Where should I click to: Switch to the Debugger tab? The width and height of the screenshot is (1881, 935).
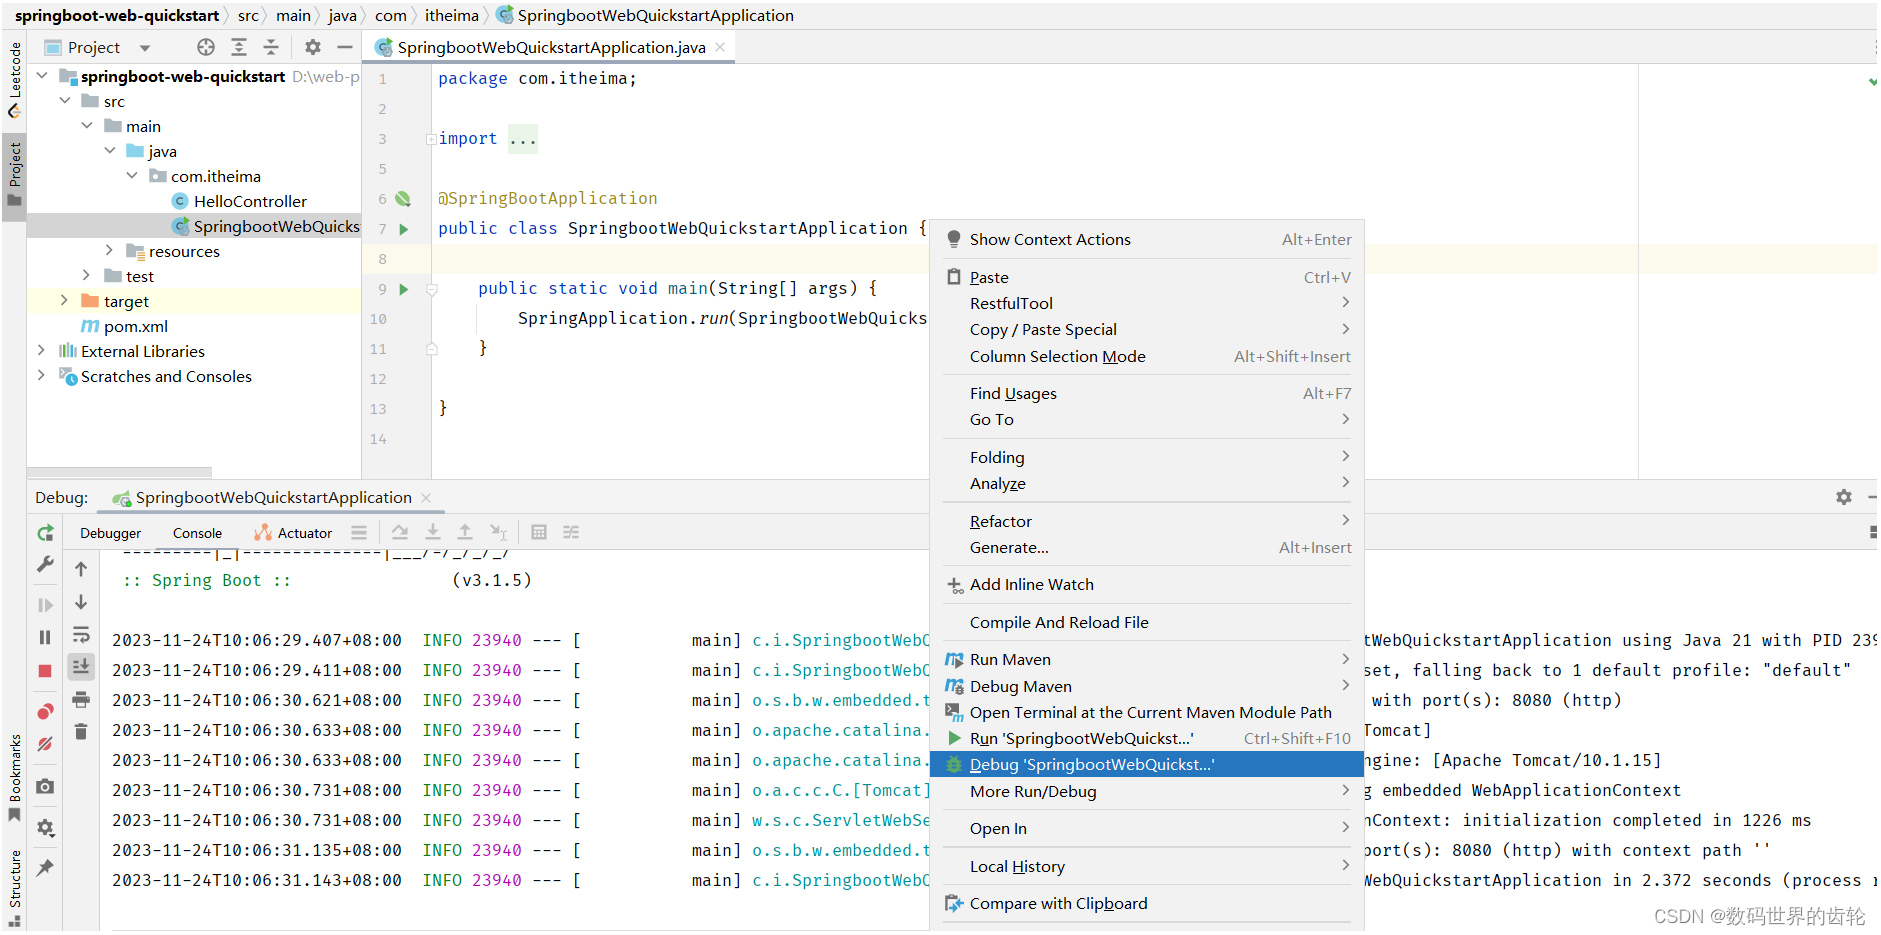(111, 534)
